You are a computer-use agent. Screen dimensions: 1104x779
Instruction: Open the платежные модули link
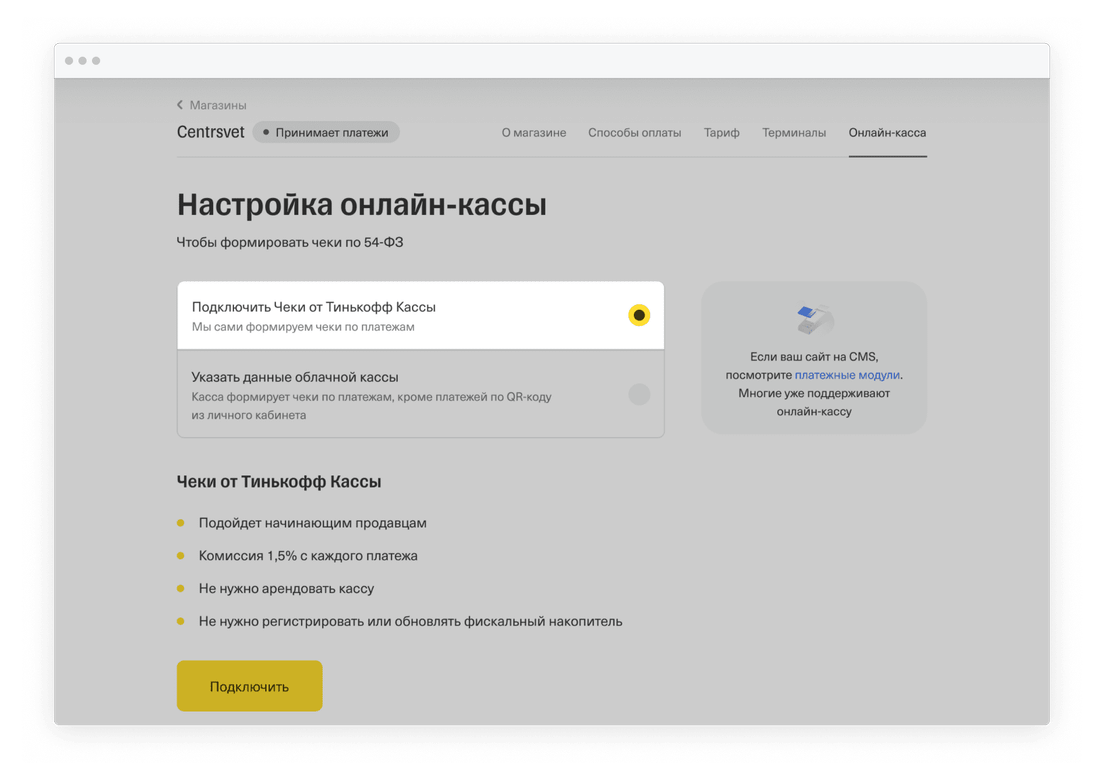pos(847,375)
